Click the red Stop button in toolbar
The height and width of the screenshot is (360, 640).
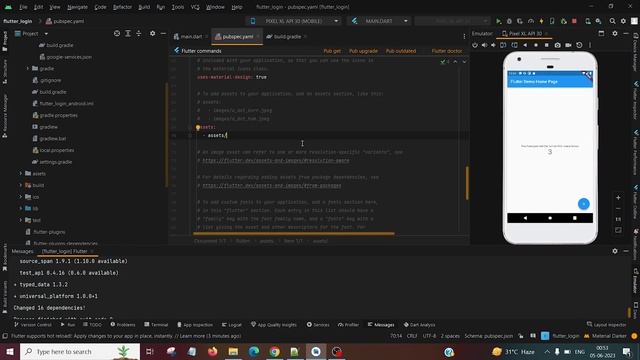click(574, 21)
